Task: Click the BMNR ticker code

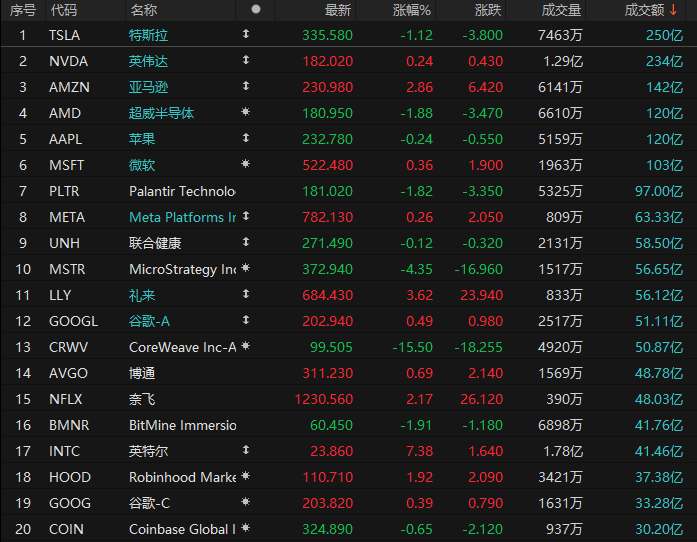Action: [69, 426]
